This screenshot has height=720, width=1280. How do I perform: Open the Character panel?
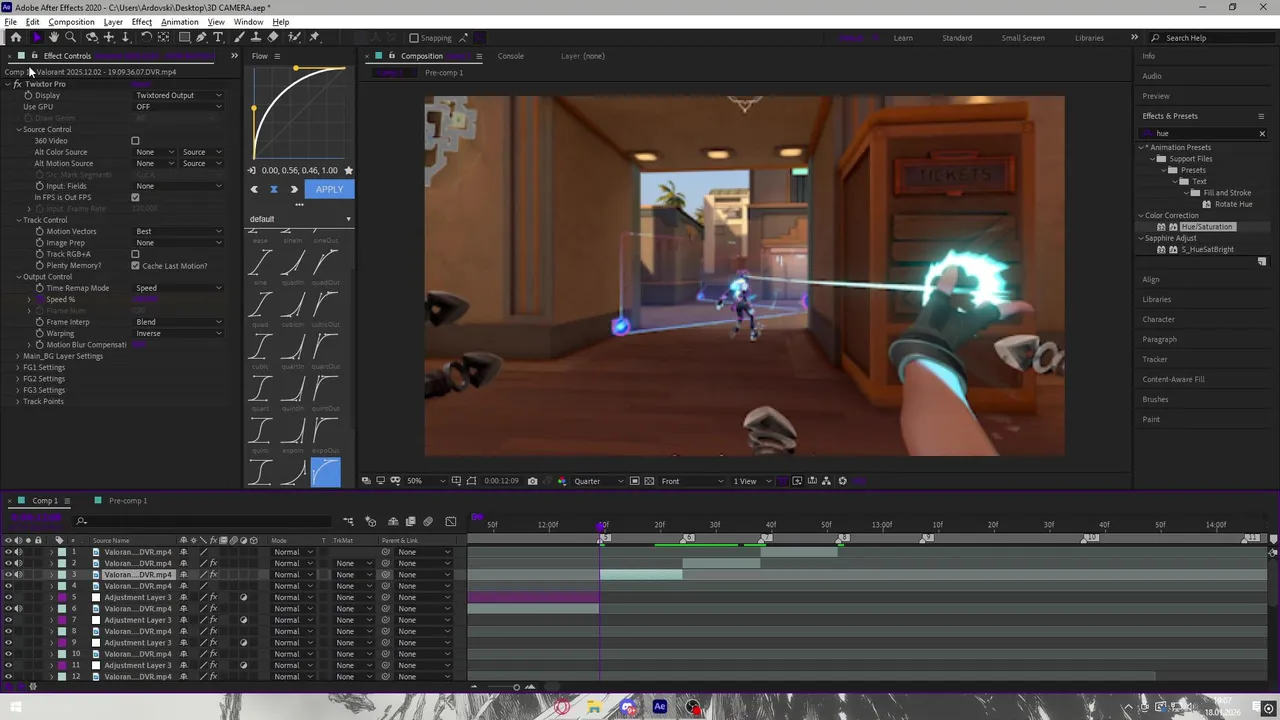coord(1159,319)
